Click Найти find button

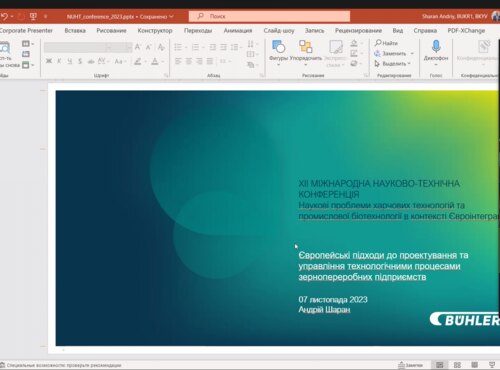(x=386, y=43)
